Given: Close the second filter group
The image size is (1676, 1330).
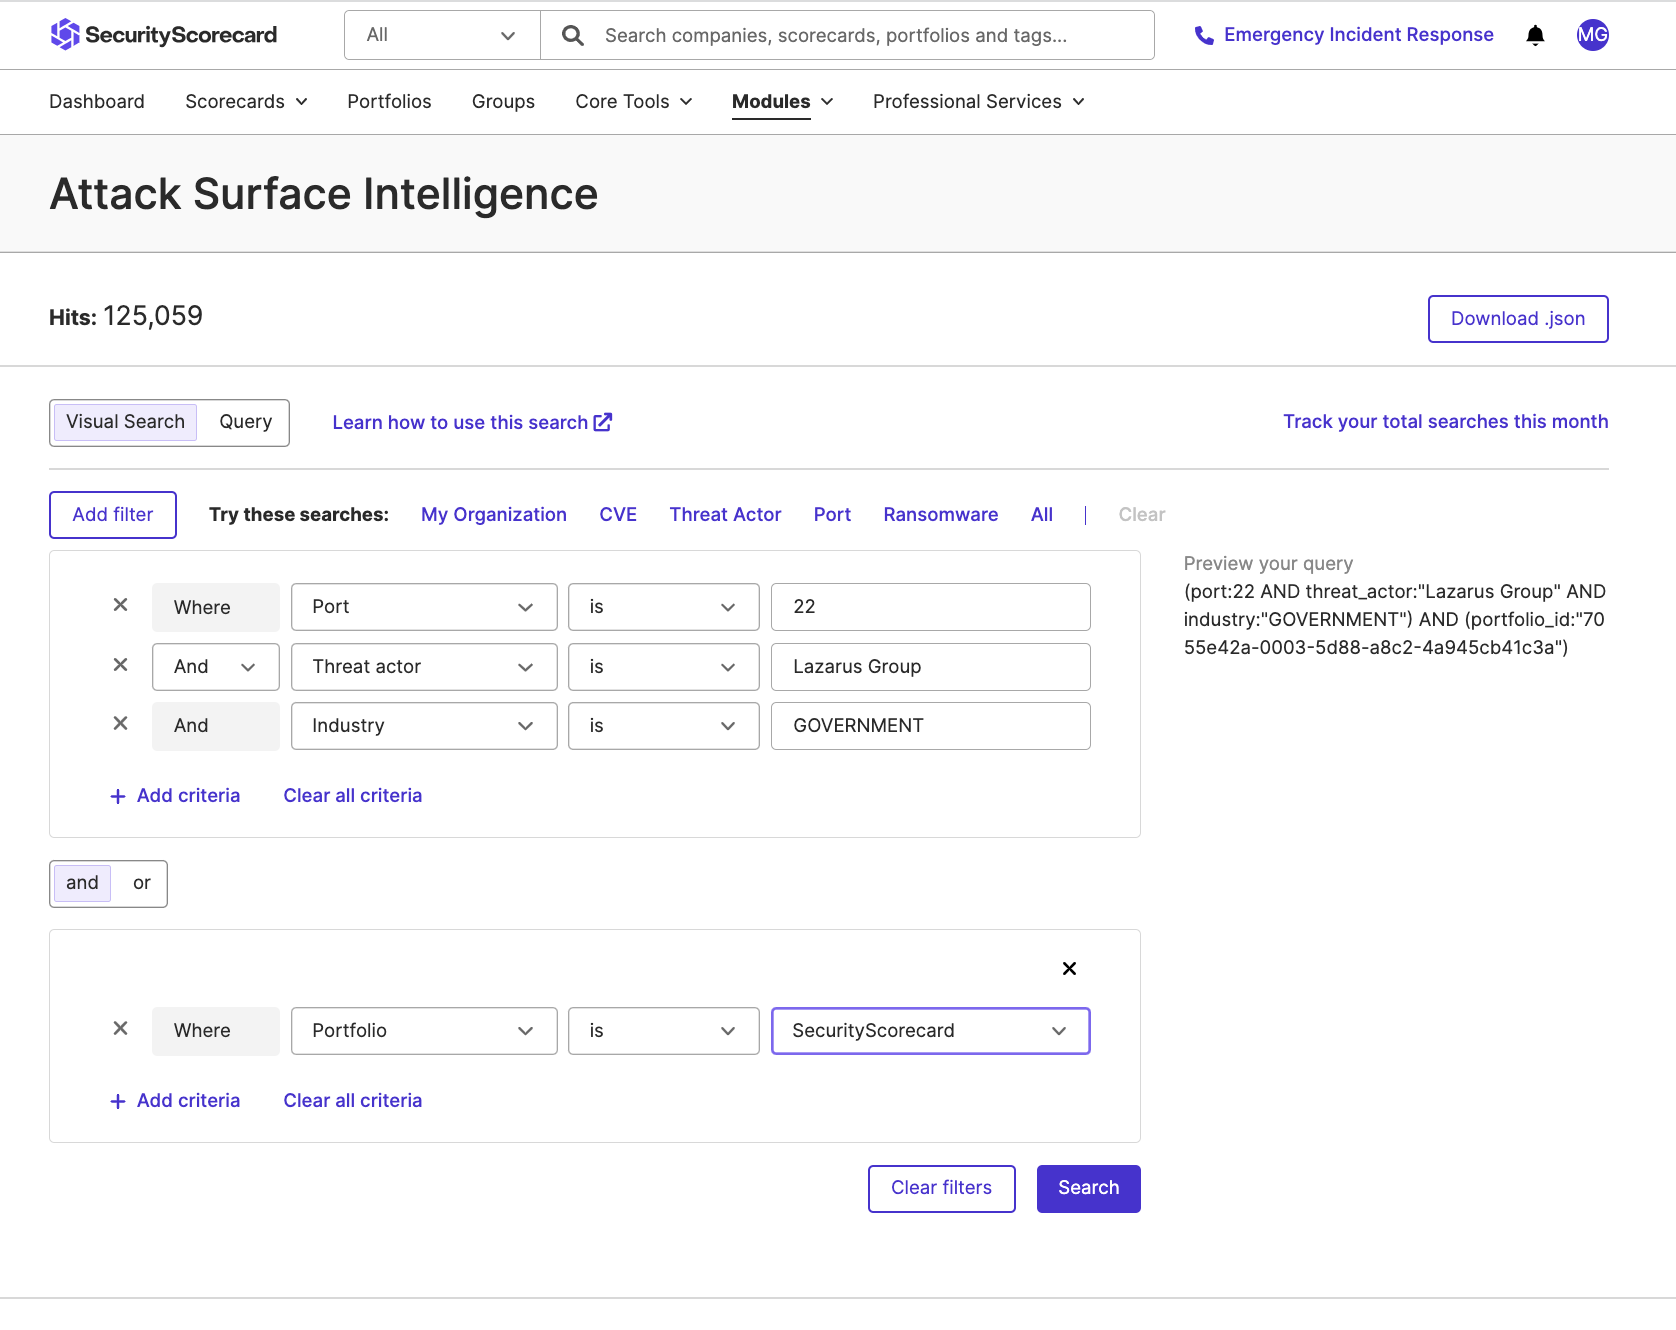Looking at the screenshot, I should [x=1069, y=968].
